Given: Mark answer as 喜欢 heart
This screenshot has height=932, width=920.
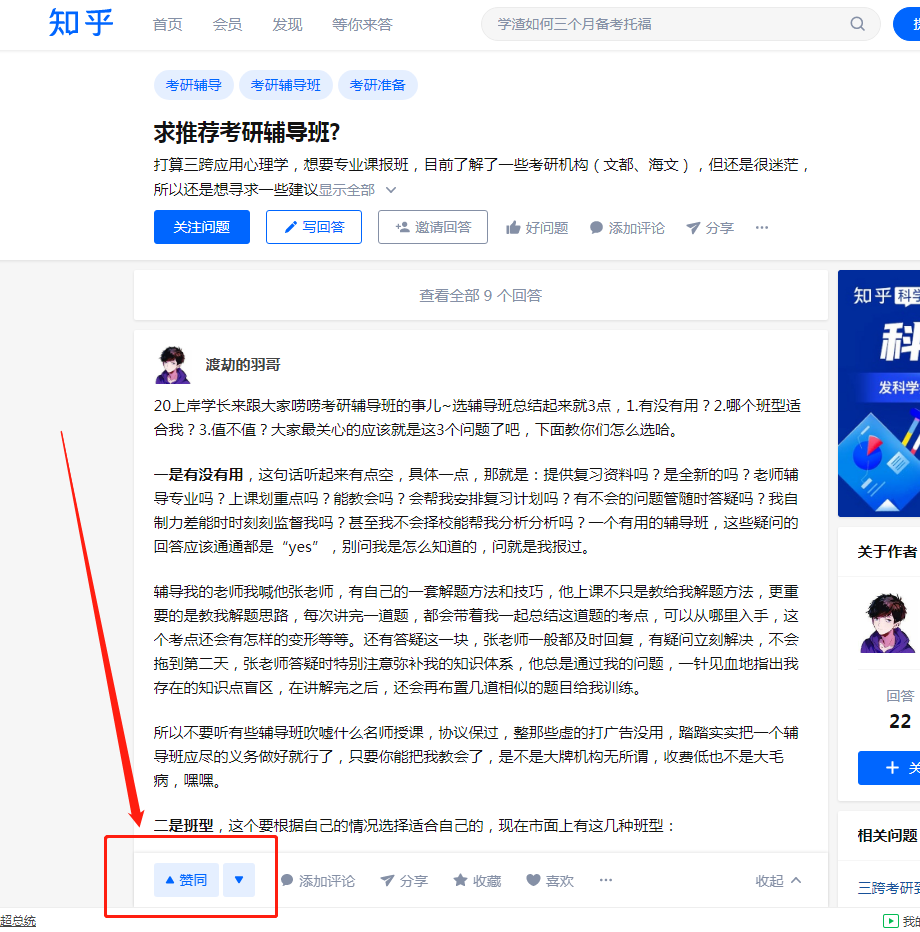Looking at the screenshot, I should 550,880.
